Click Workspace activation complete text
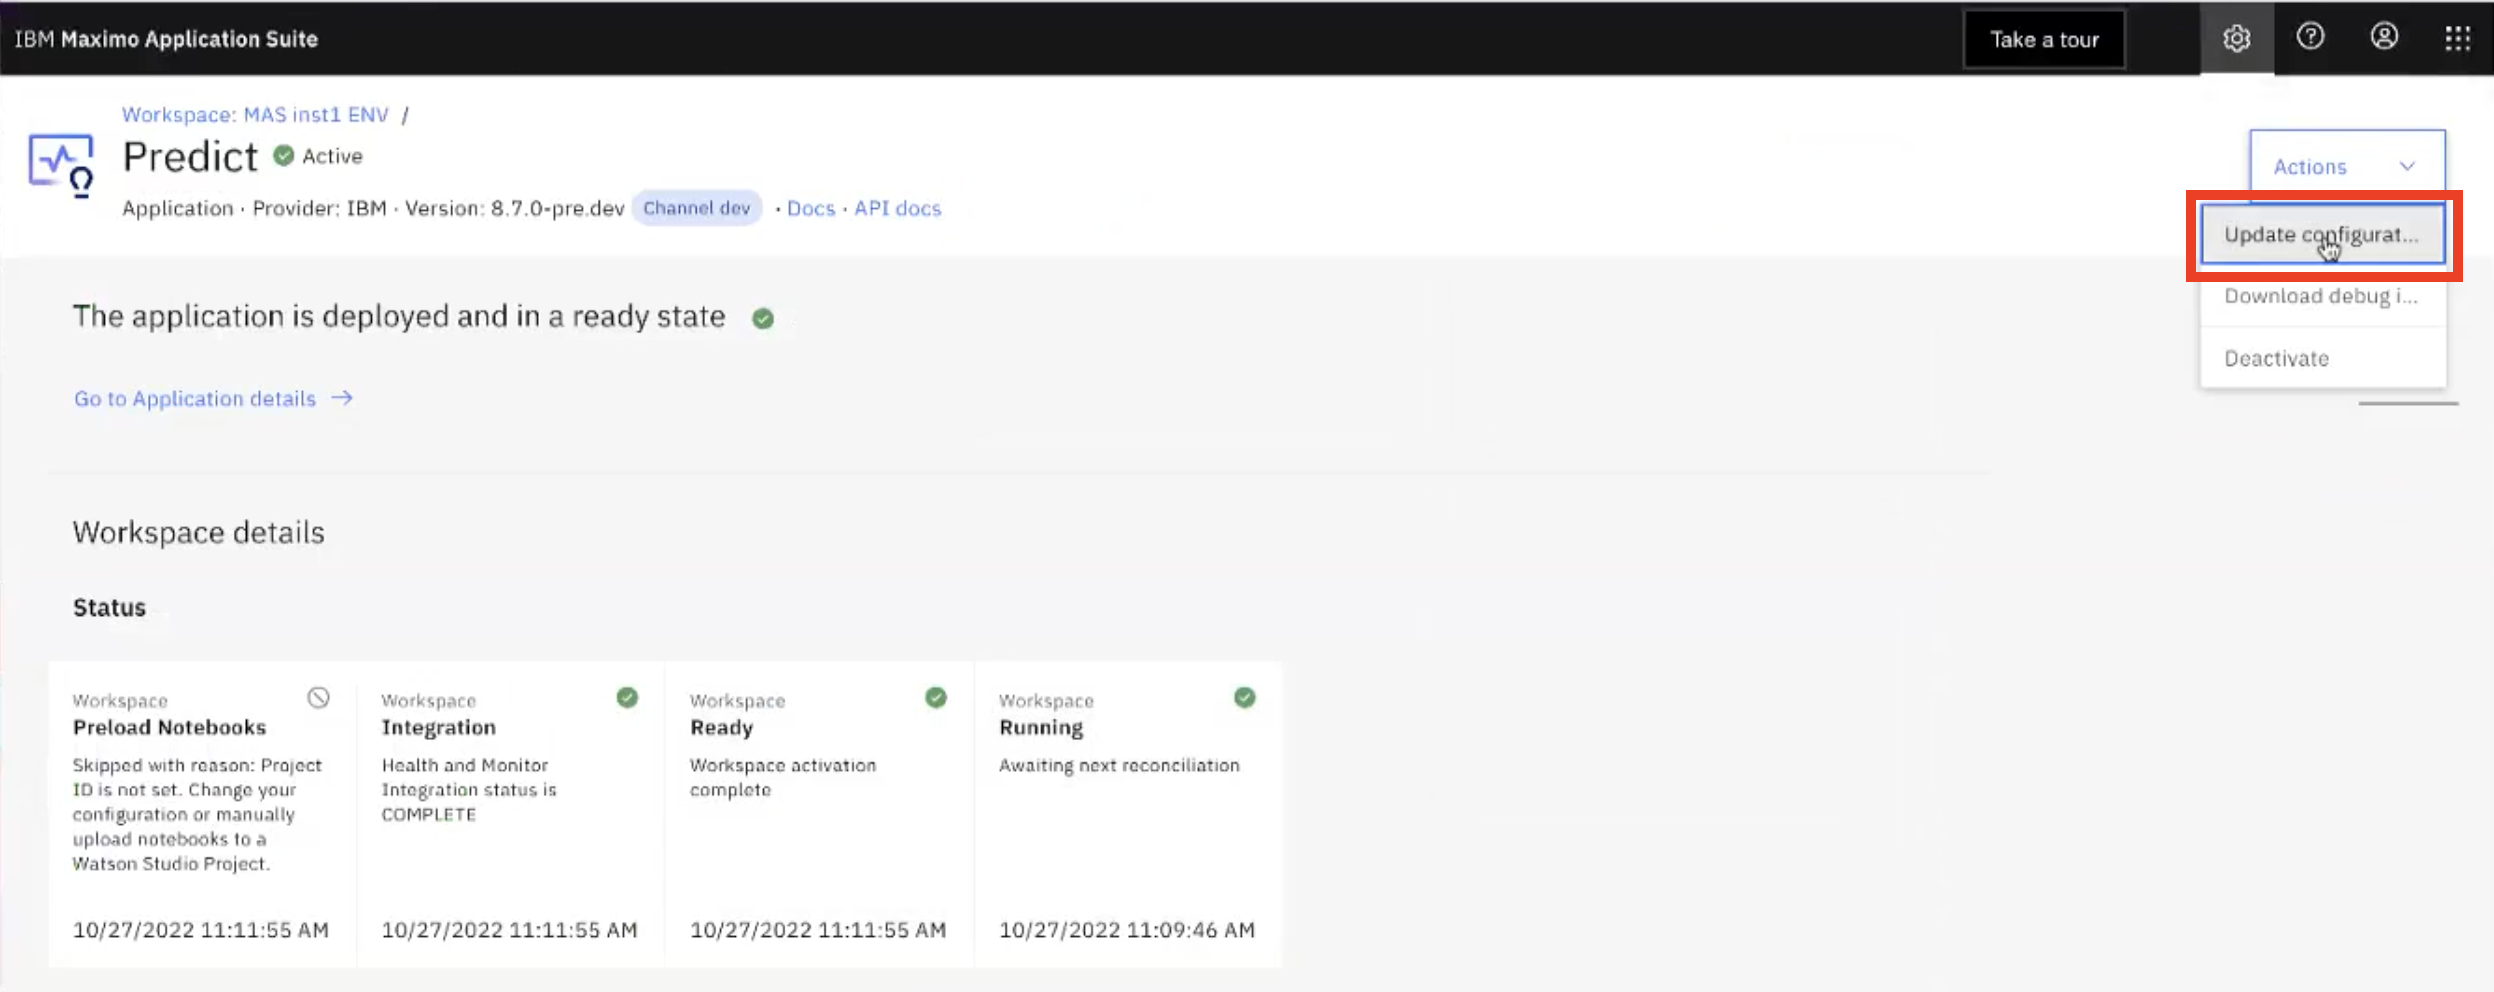This screenshot has height=992, width=2494. tap(783, 777)
